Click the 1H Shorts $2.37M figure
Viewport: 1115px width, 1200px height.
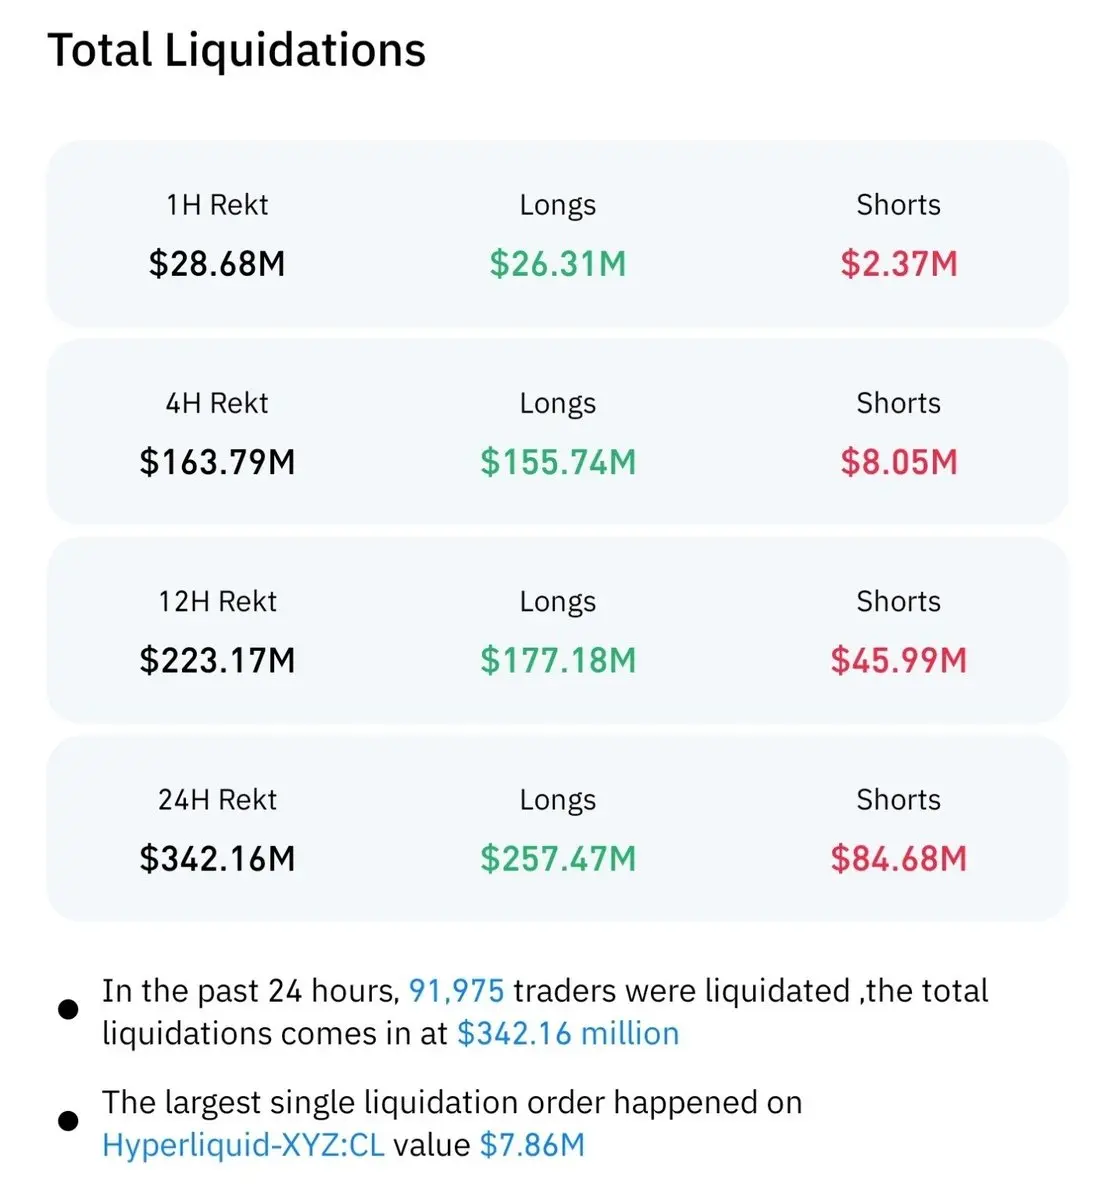[x=899, y=264]
